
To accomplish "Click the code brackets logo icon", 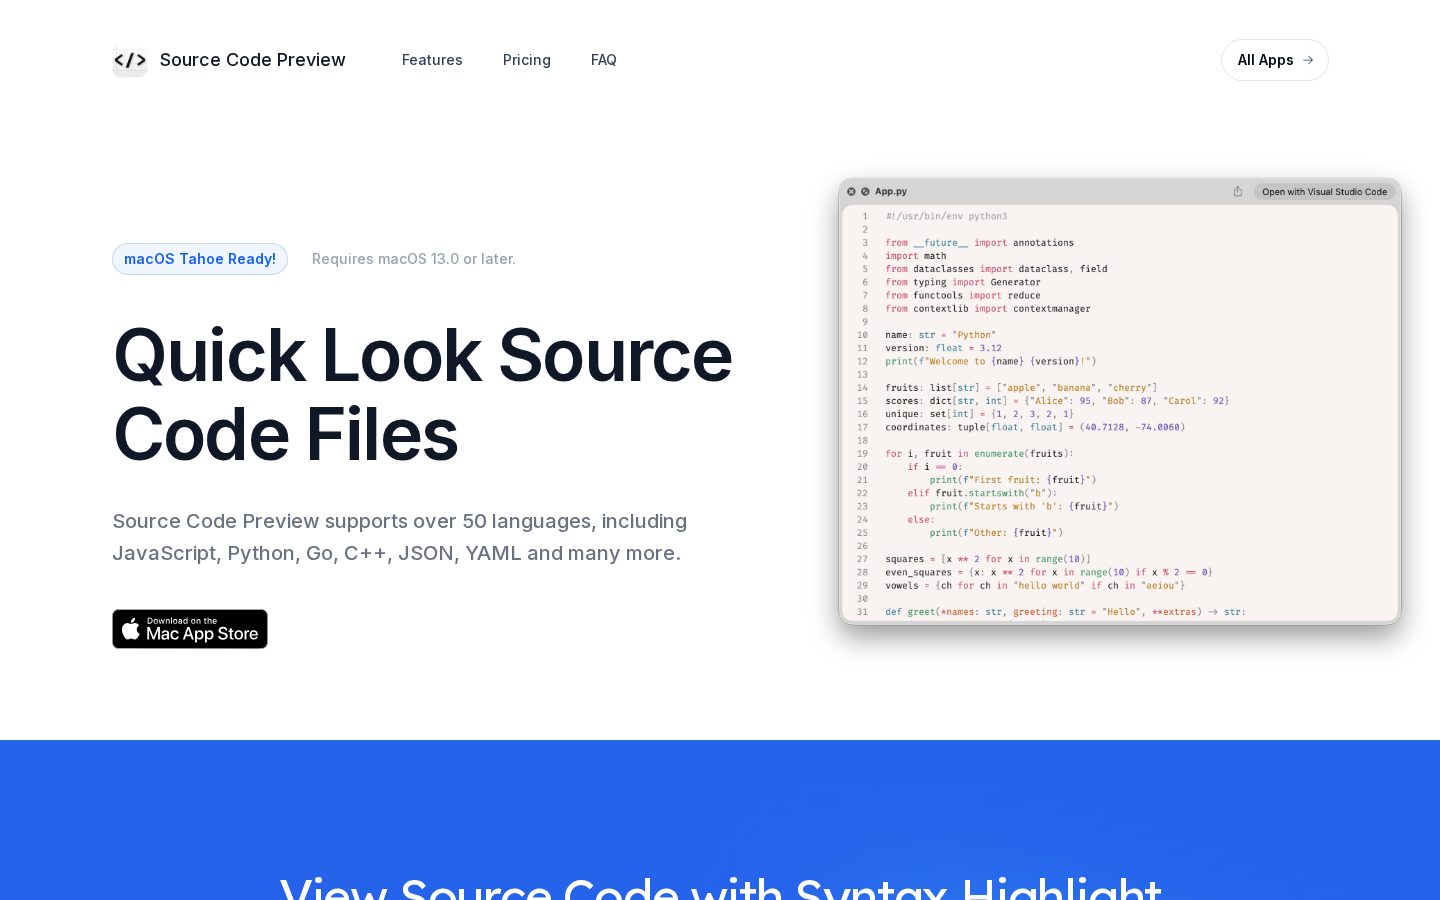I will [x=130, y=60].
